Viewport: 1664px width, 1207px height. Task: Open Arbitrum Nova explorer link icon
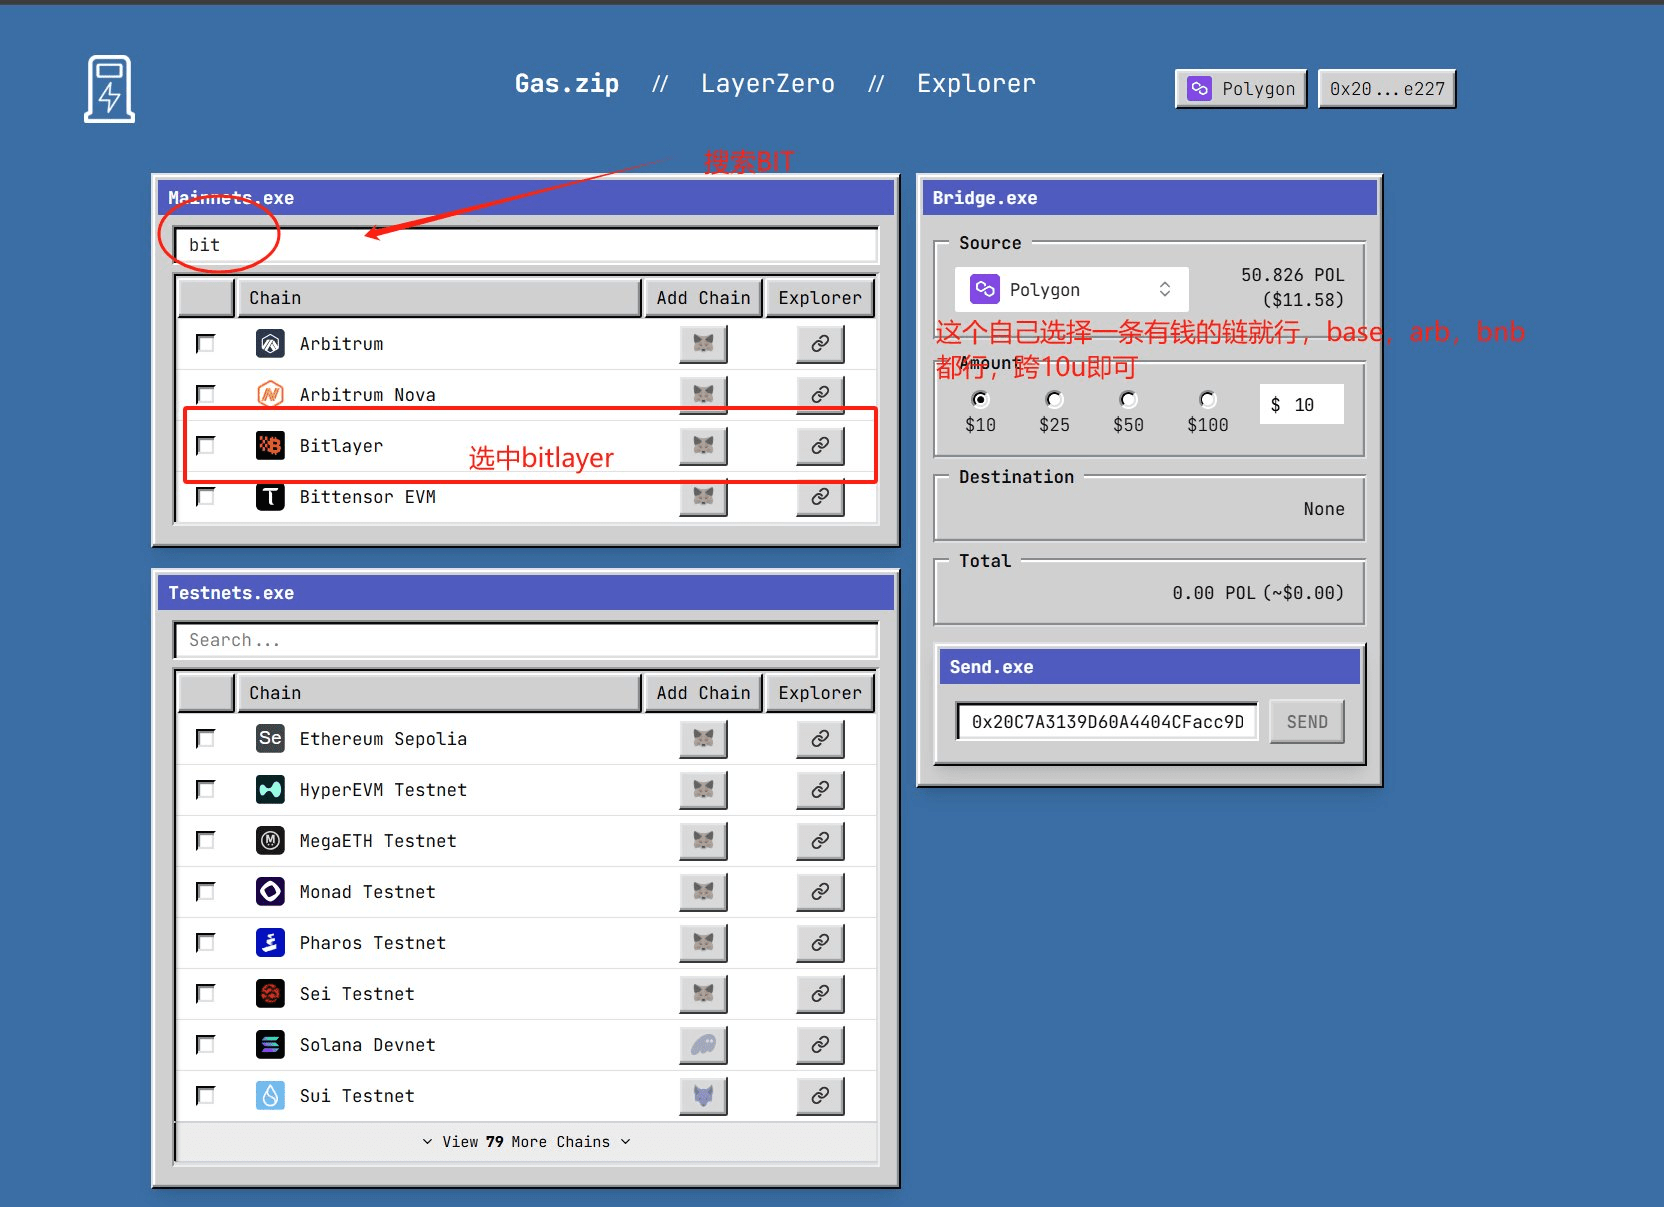pyautogui.click(x=820, y=395)
